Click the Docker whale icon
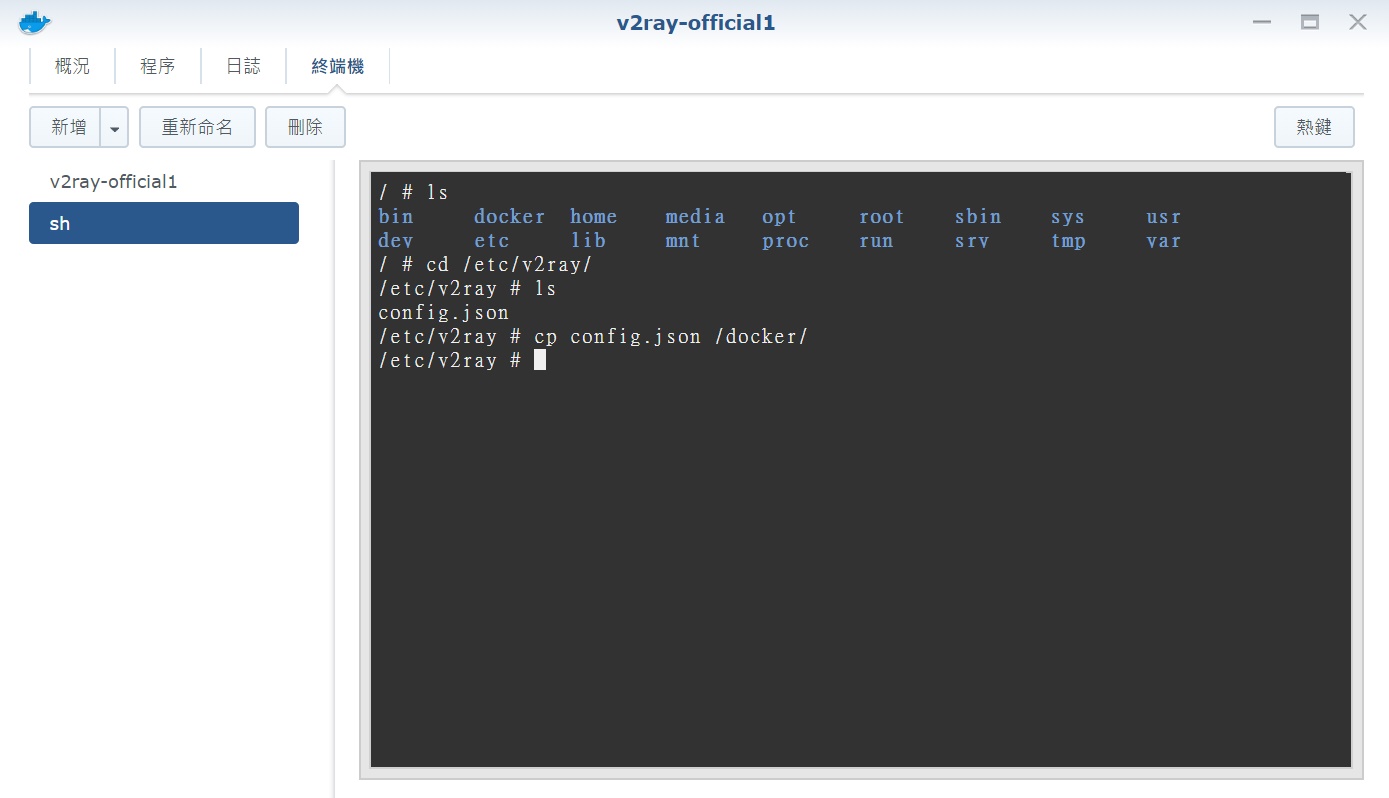This screenshot has width=1389, height=798. click(34, 21)
